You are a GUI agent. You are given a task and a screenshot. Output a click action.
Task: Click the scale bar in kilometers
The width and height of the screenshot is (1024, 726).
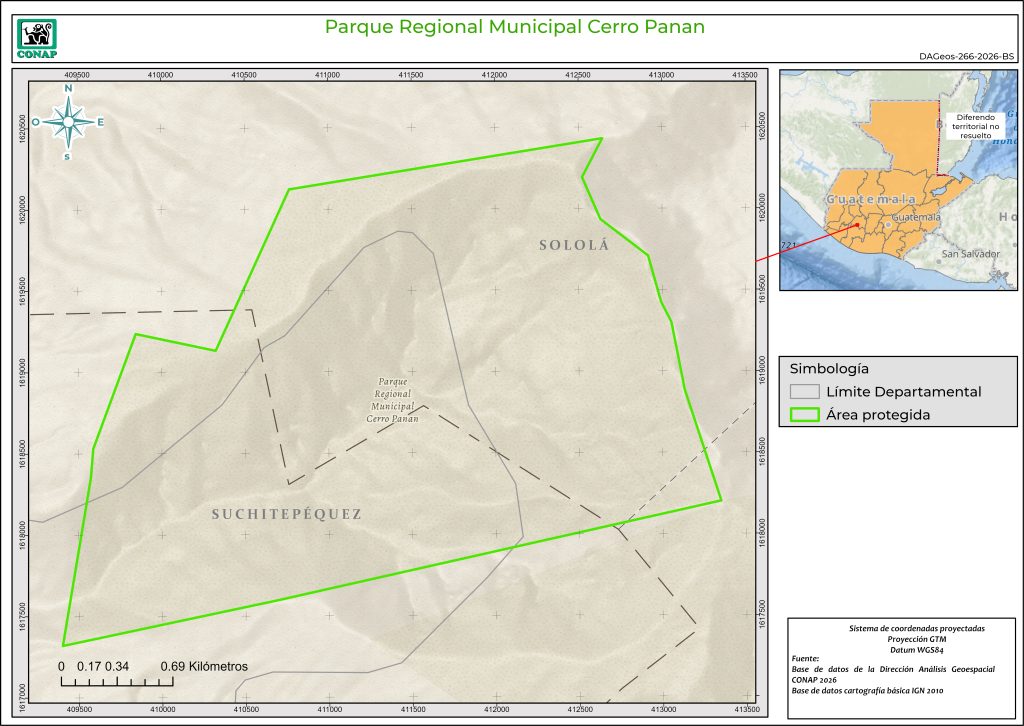[118, 681]
